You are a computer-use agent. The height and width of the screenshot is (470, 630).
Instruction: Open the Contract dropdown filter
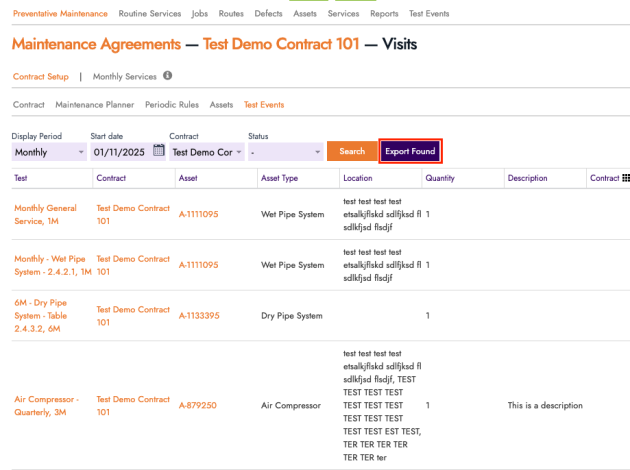point(203,152)
